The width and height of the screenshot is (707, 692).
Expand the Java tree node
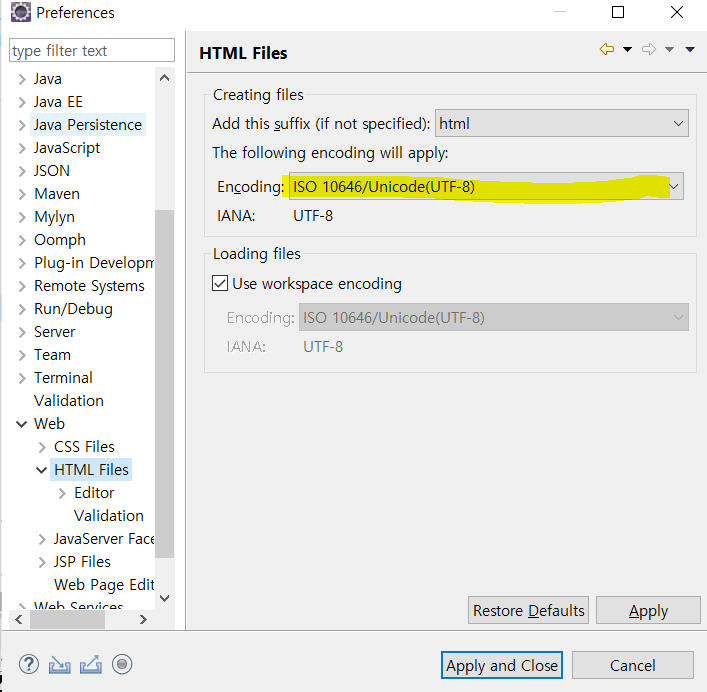[22, 79]
